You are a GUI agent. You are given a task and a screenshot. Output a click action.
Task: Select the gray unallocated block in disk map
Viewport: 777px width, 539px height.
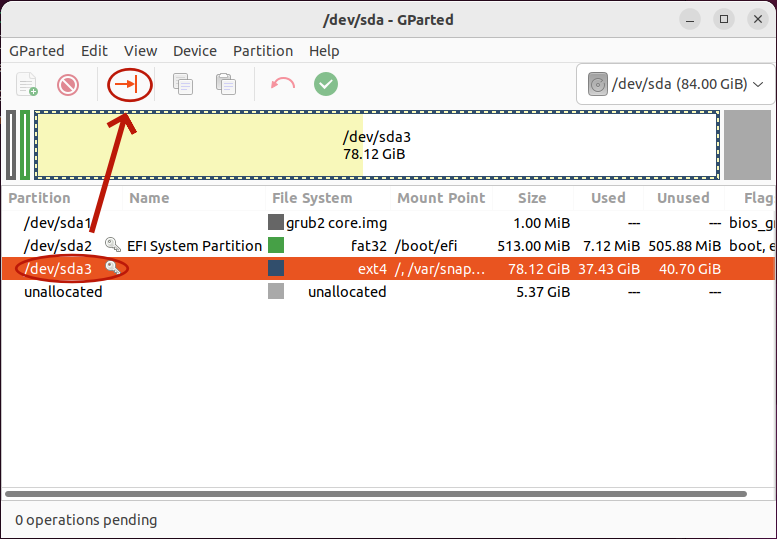pyautogui.click(x=747, y=145)
